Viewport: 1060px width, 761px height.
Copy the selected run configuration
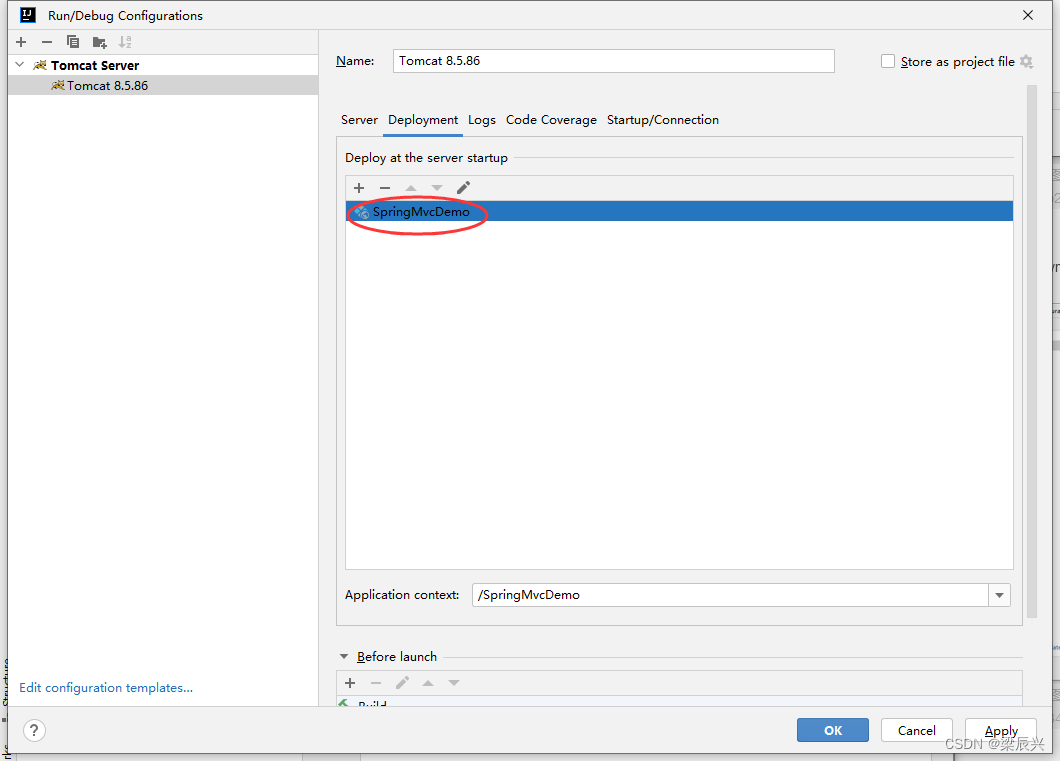(73, 42)
